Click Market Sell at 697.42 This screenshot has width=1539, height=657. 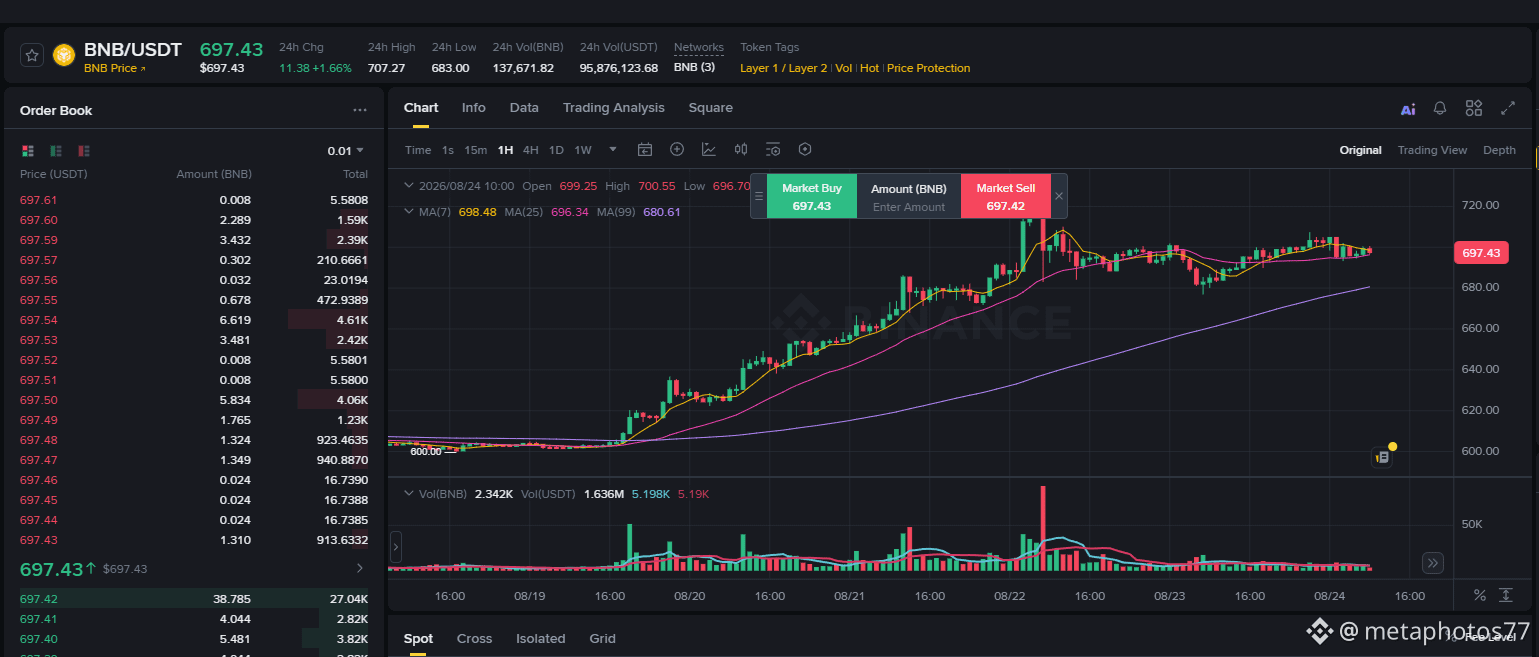[1006, 196]
